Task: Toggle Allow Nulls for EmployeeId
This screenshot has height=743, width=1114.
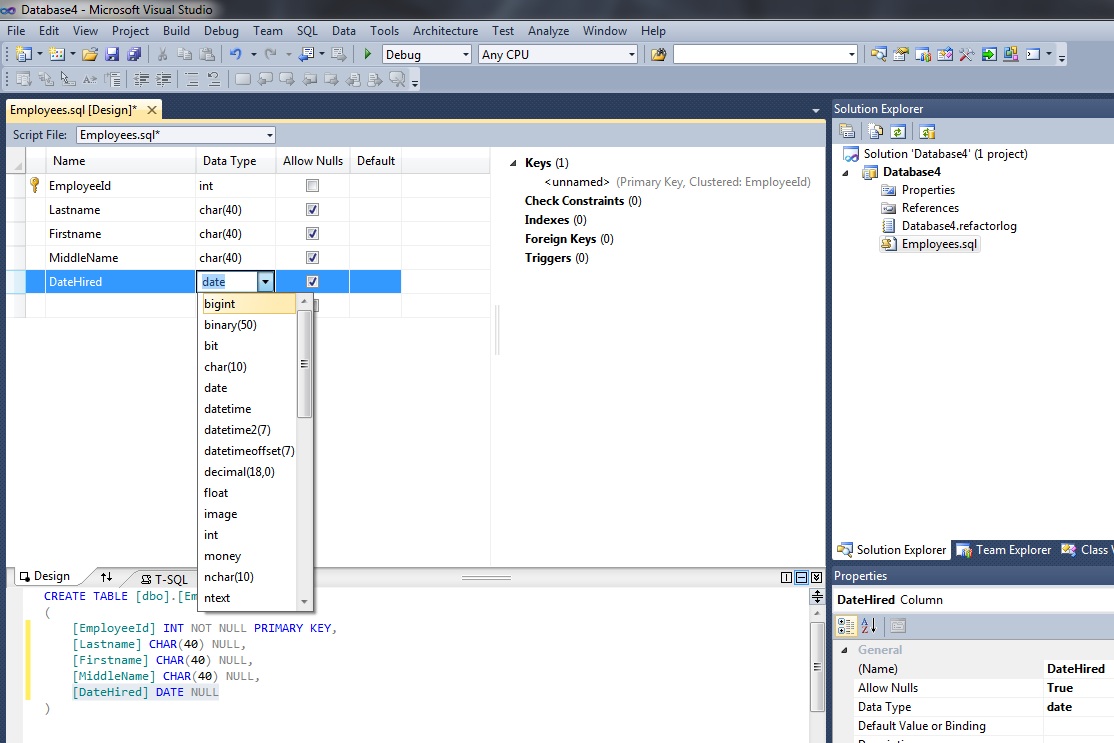Action: (312, 185)
